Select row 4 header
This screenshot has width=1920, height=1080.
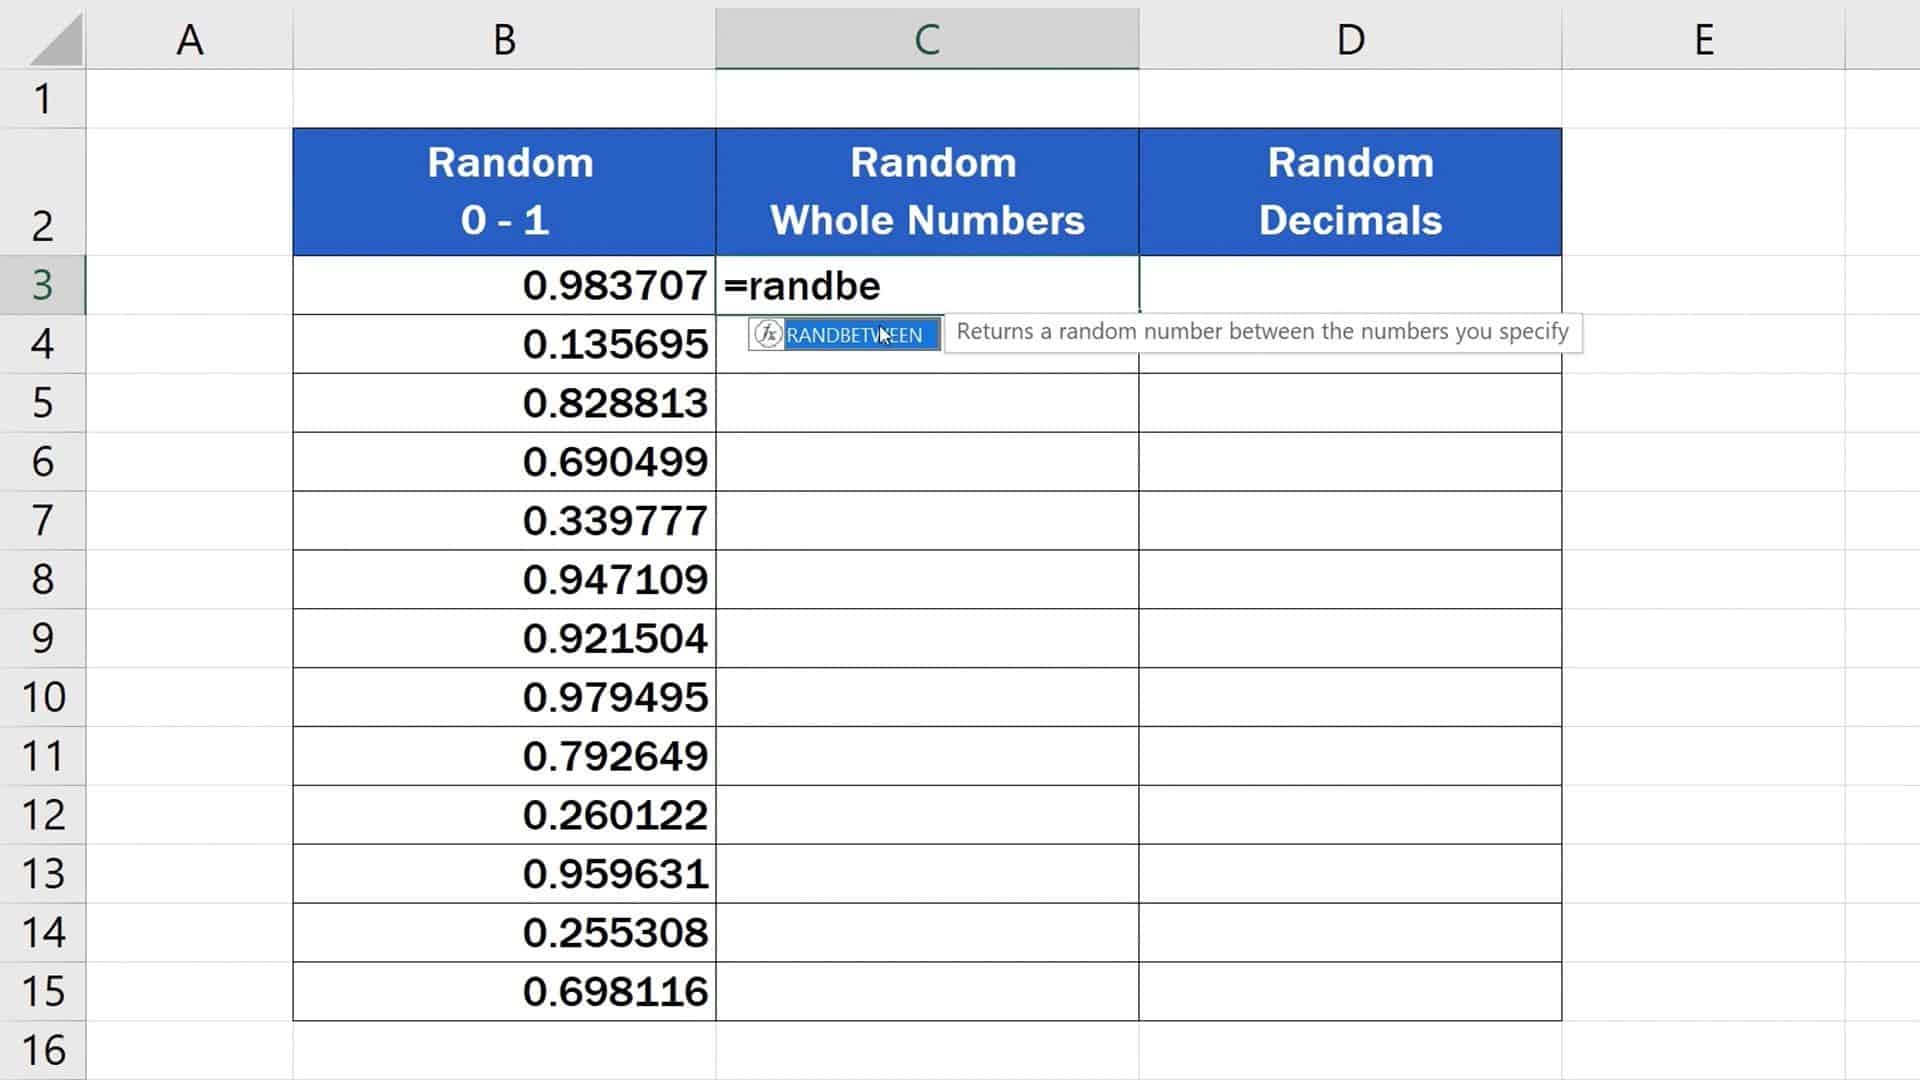(x=43, y=344)
